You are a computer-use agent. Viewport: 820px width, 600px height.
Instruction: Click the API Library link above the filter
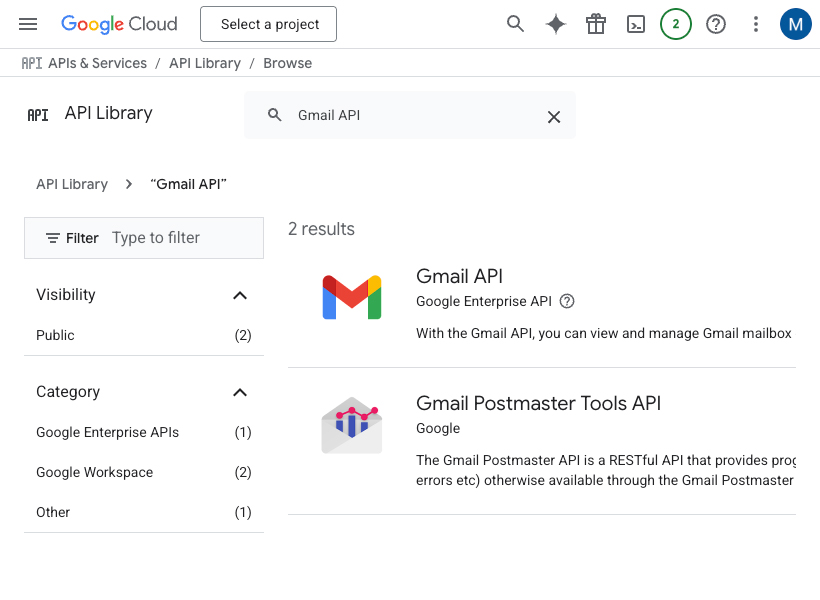point(72,184)
